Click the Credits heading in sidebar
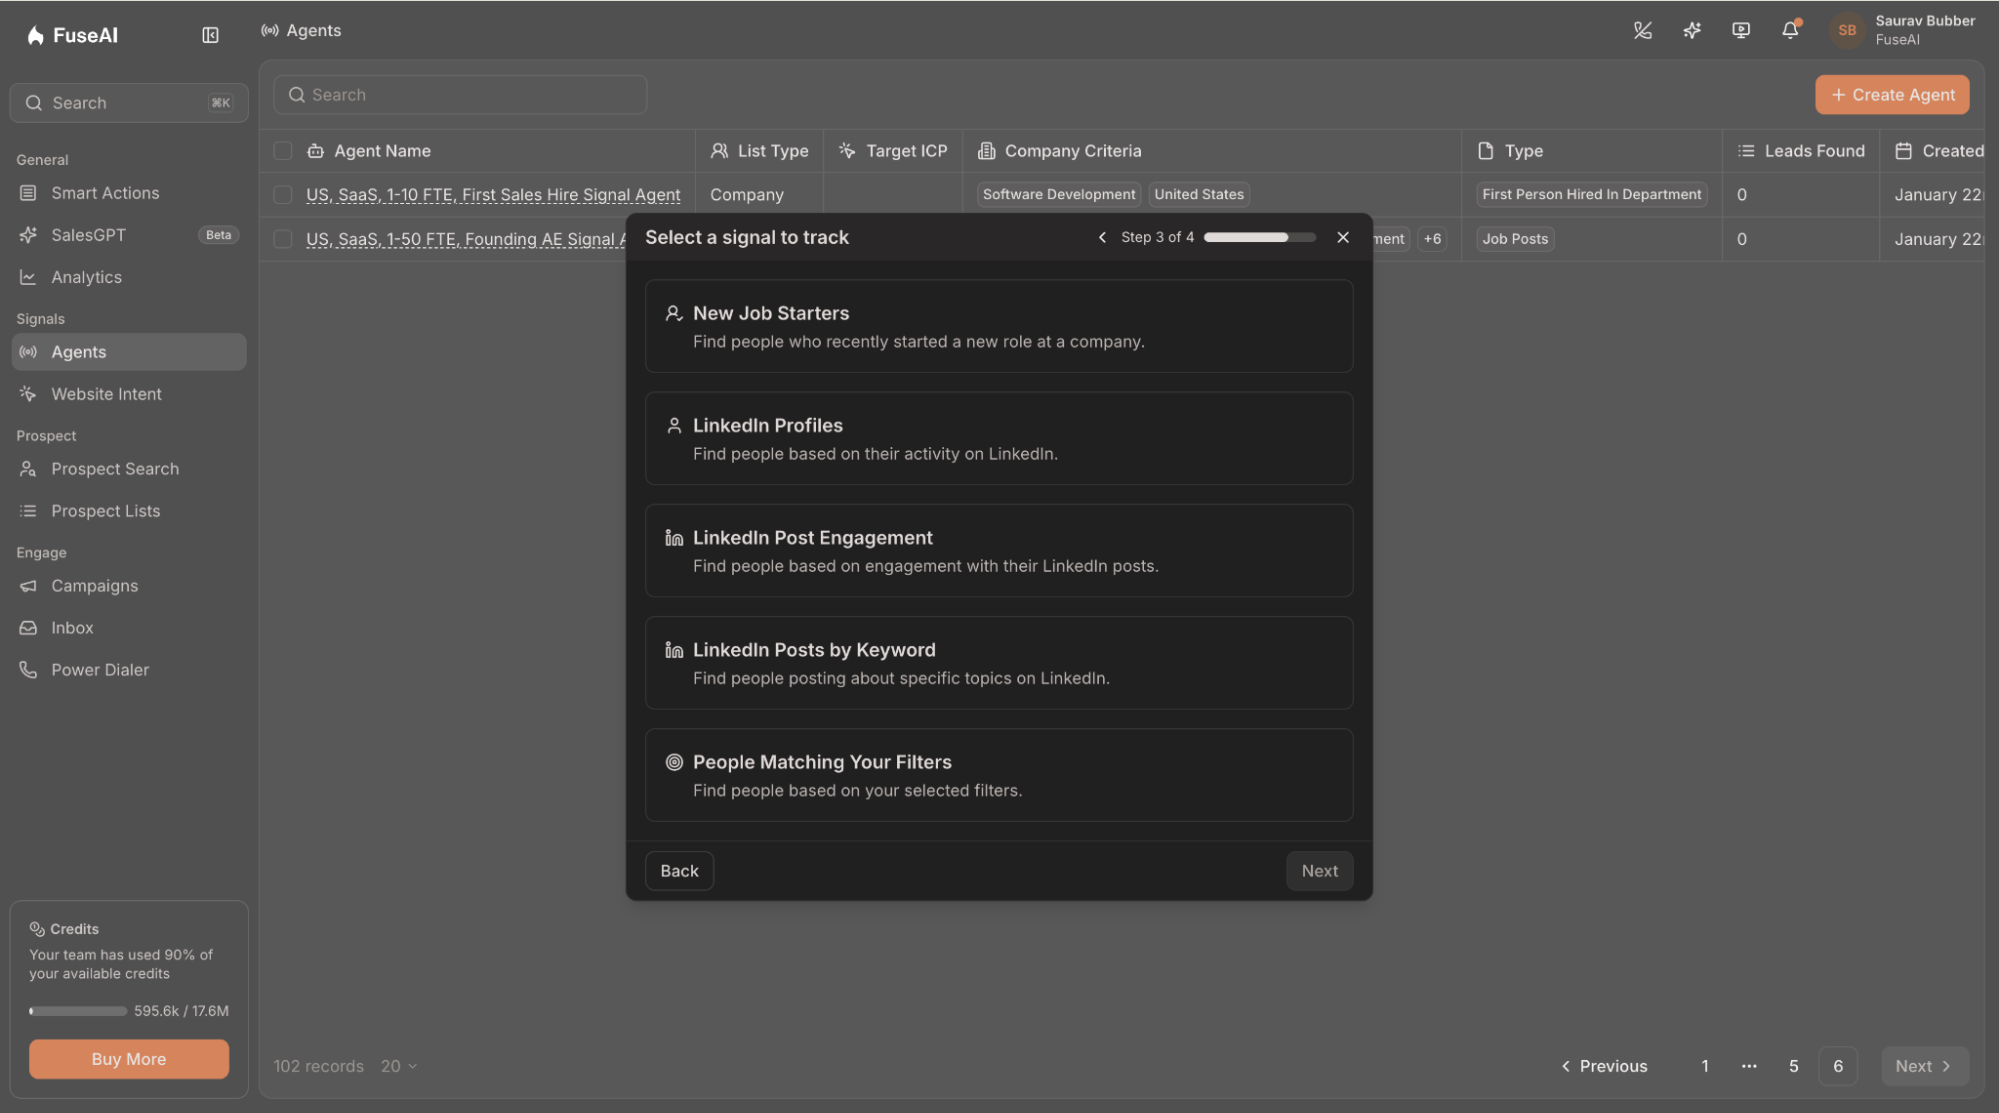The height and width of the screenshot is (1113, 1999). 74,929
